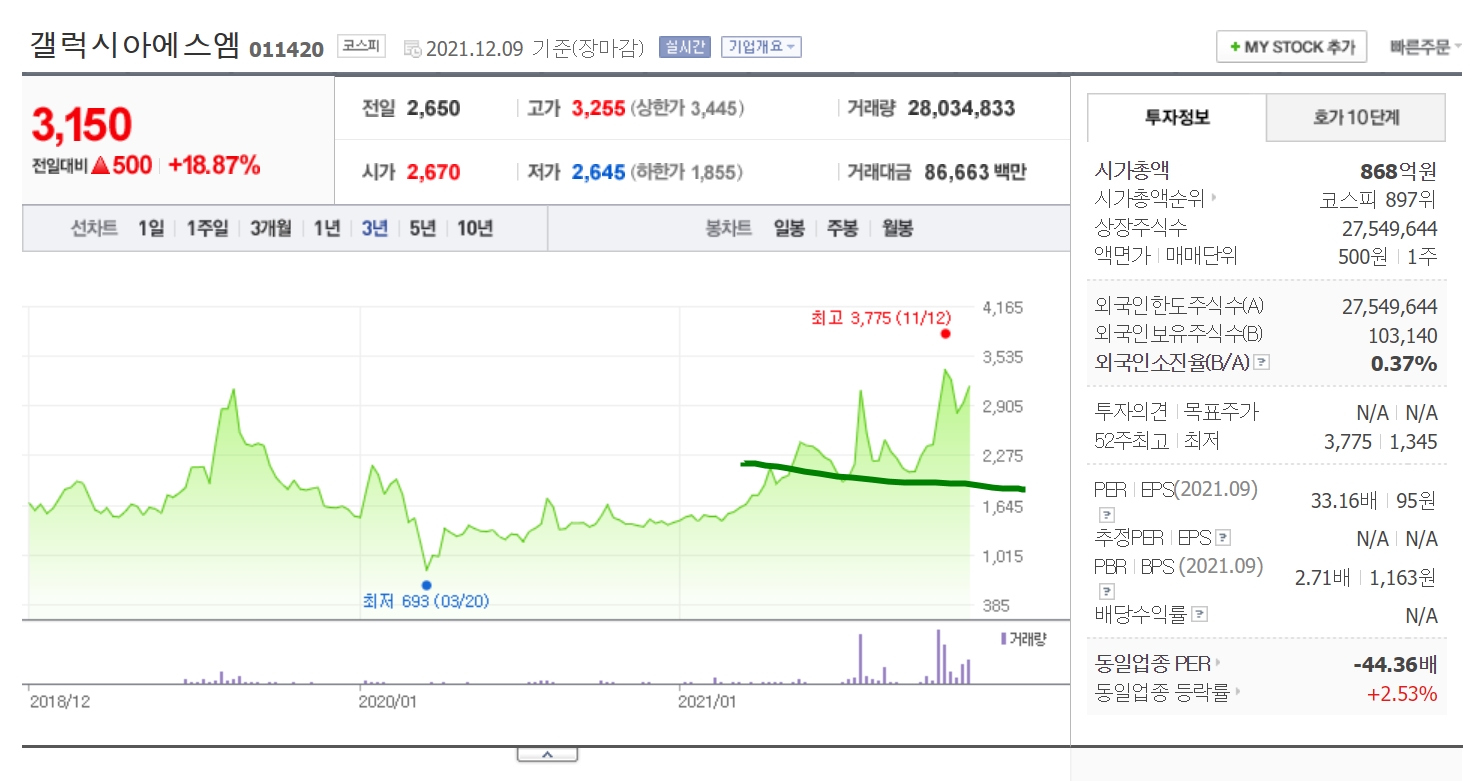The image size is (1475, 781).
Task: Select the 1년 line chart period
Action: click(327, 228)
